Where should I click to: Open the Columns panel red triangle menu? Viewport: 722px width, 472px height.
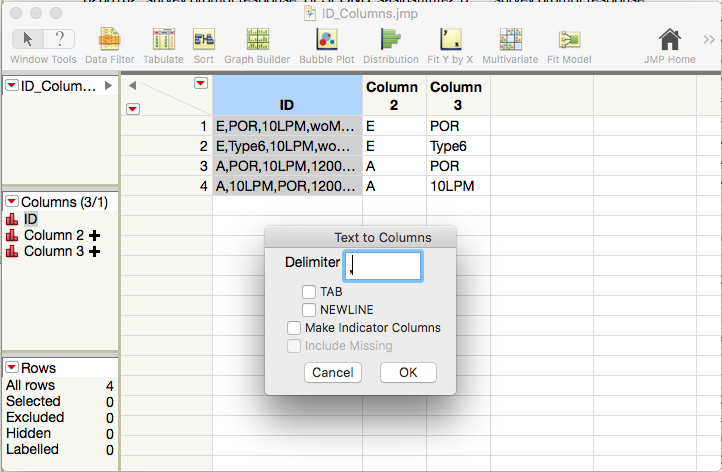(12, 202)
